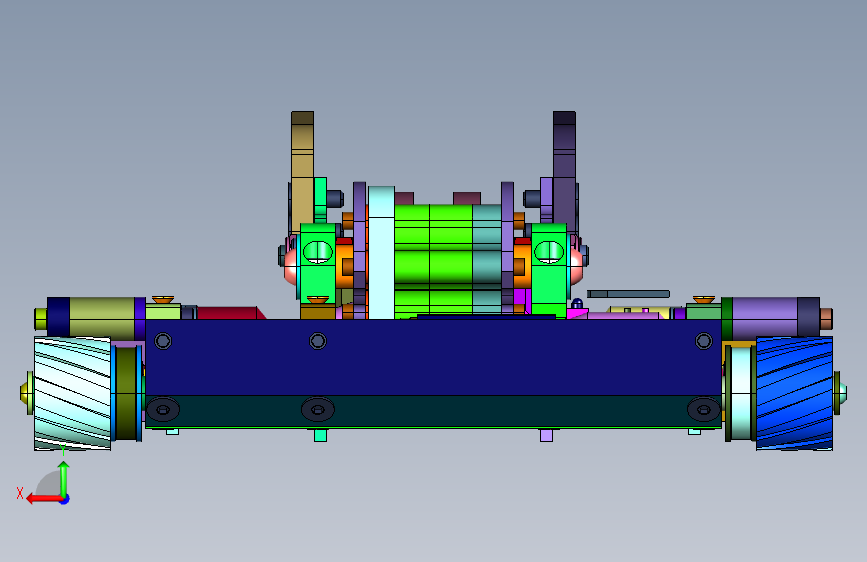Screen dimensions: 867x562
Task: Select the olive ring beside the white gear
Action: click(127, 393)
